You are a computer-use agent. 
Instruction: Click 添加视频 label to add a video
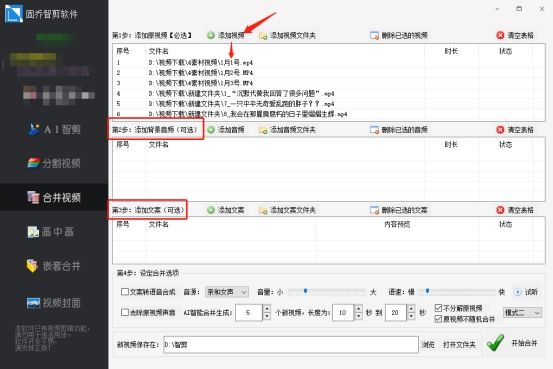tap(231, 35)
